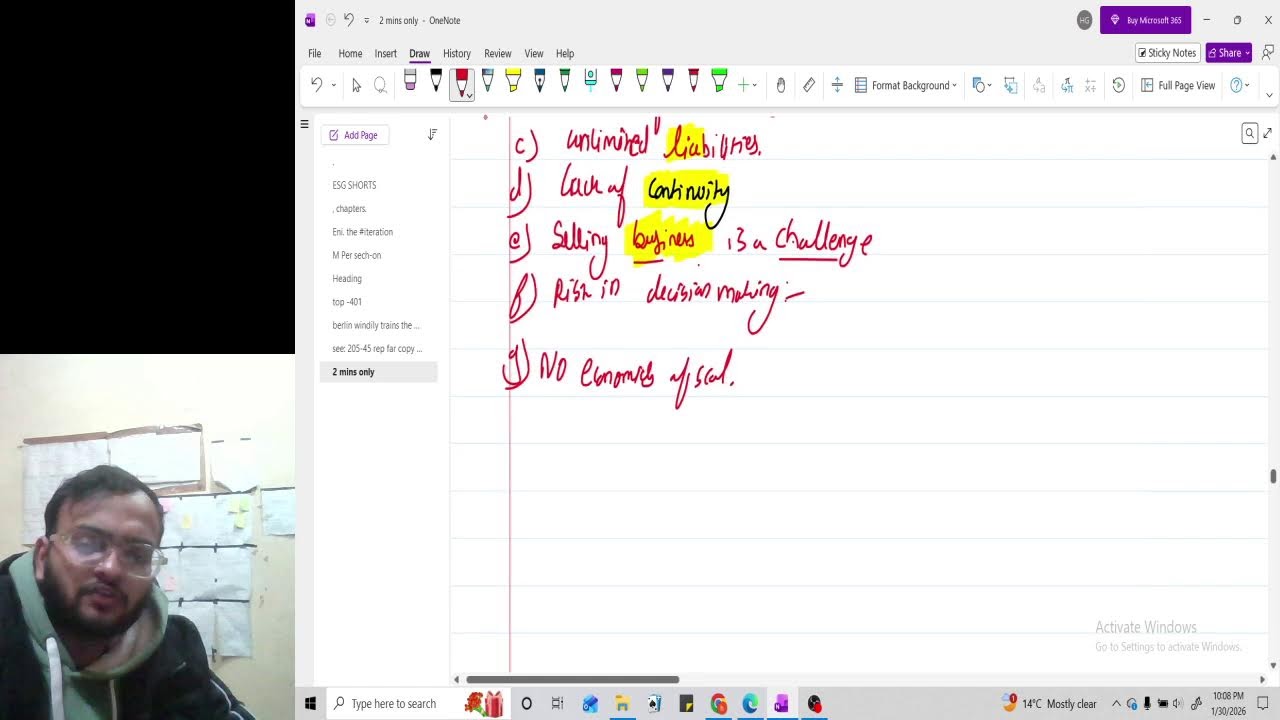Click the vertical scrollbar thumb
The image size is (1280, 720).
[x=1273, y=476]
